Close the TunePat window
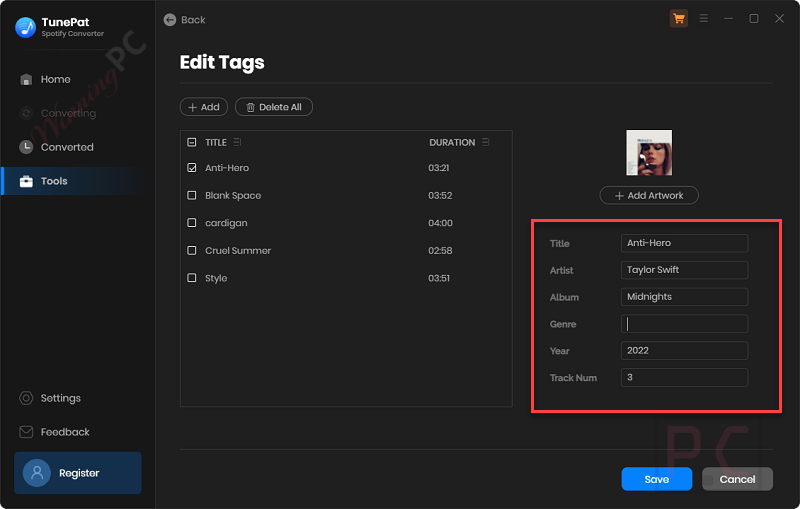Viewport: 800px width, 509px height. (x=779, y=18)
